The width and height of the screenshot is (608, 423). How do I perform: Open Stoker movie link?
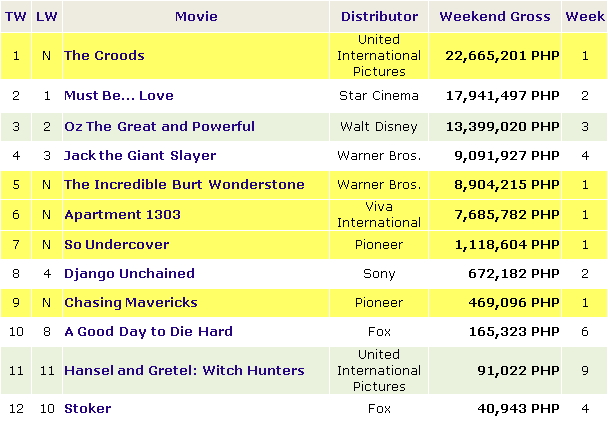[88, 409]
